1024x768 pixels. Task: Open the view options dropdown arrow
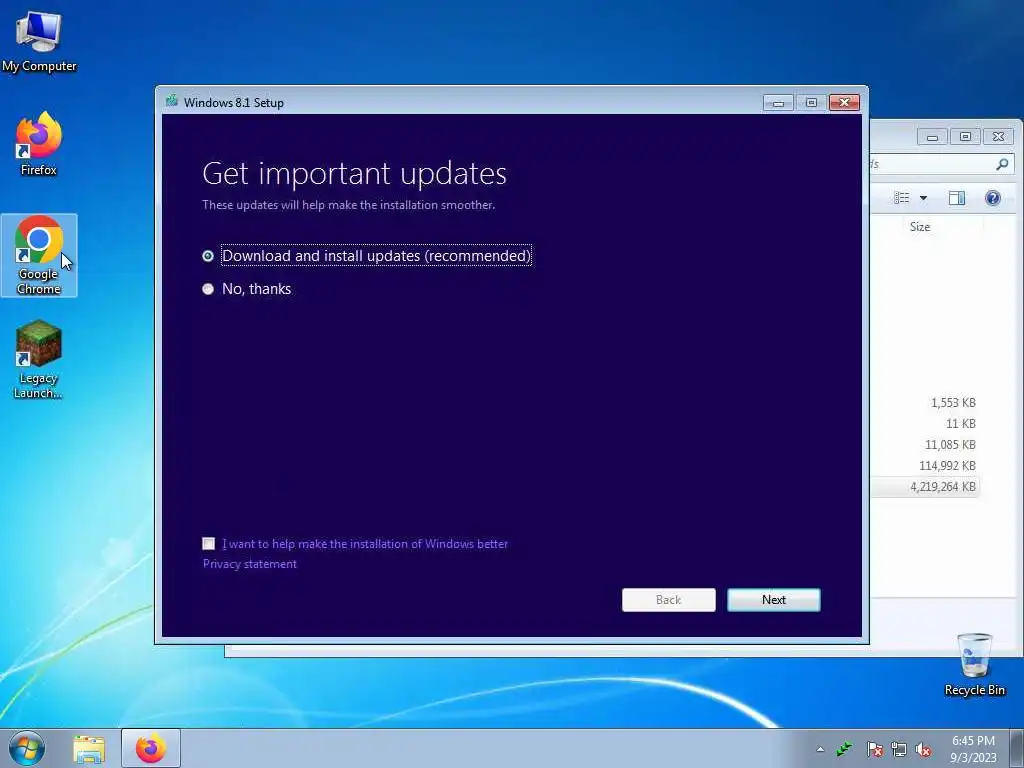923,198
